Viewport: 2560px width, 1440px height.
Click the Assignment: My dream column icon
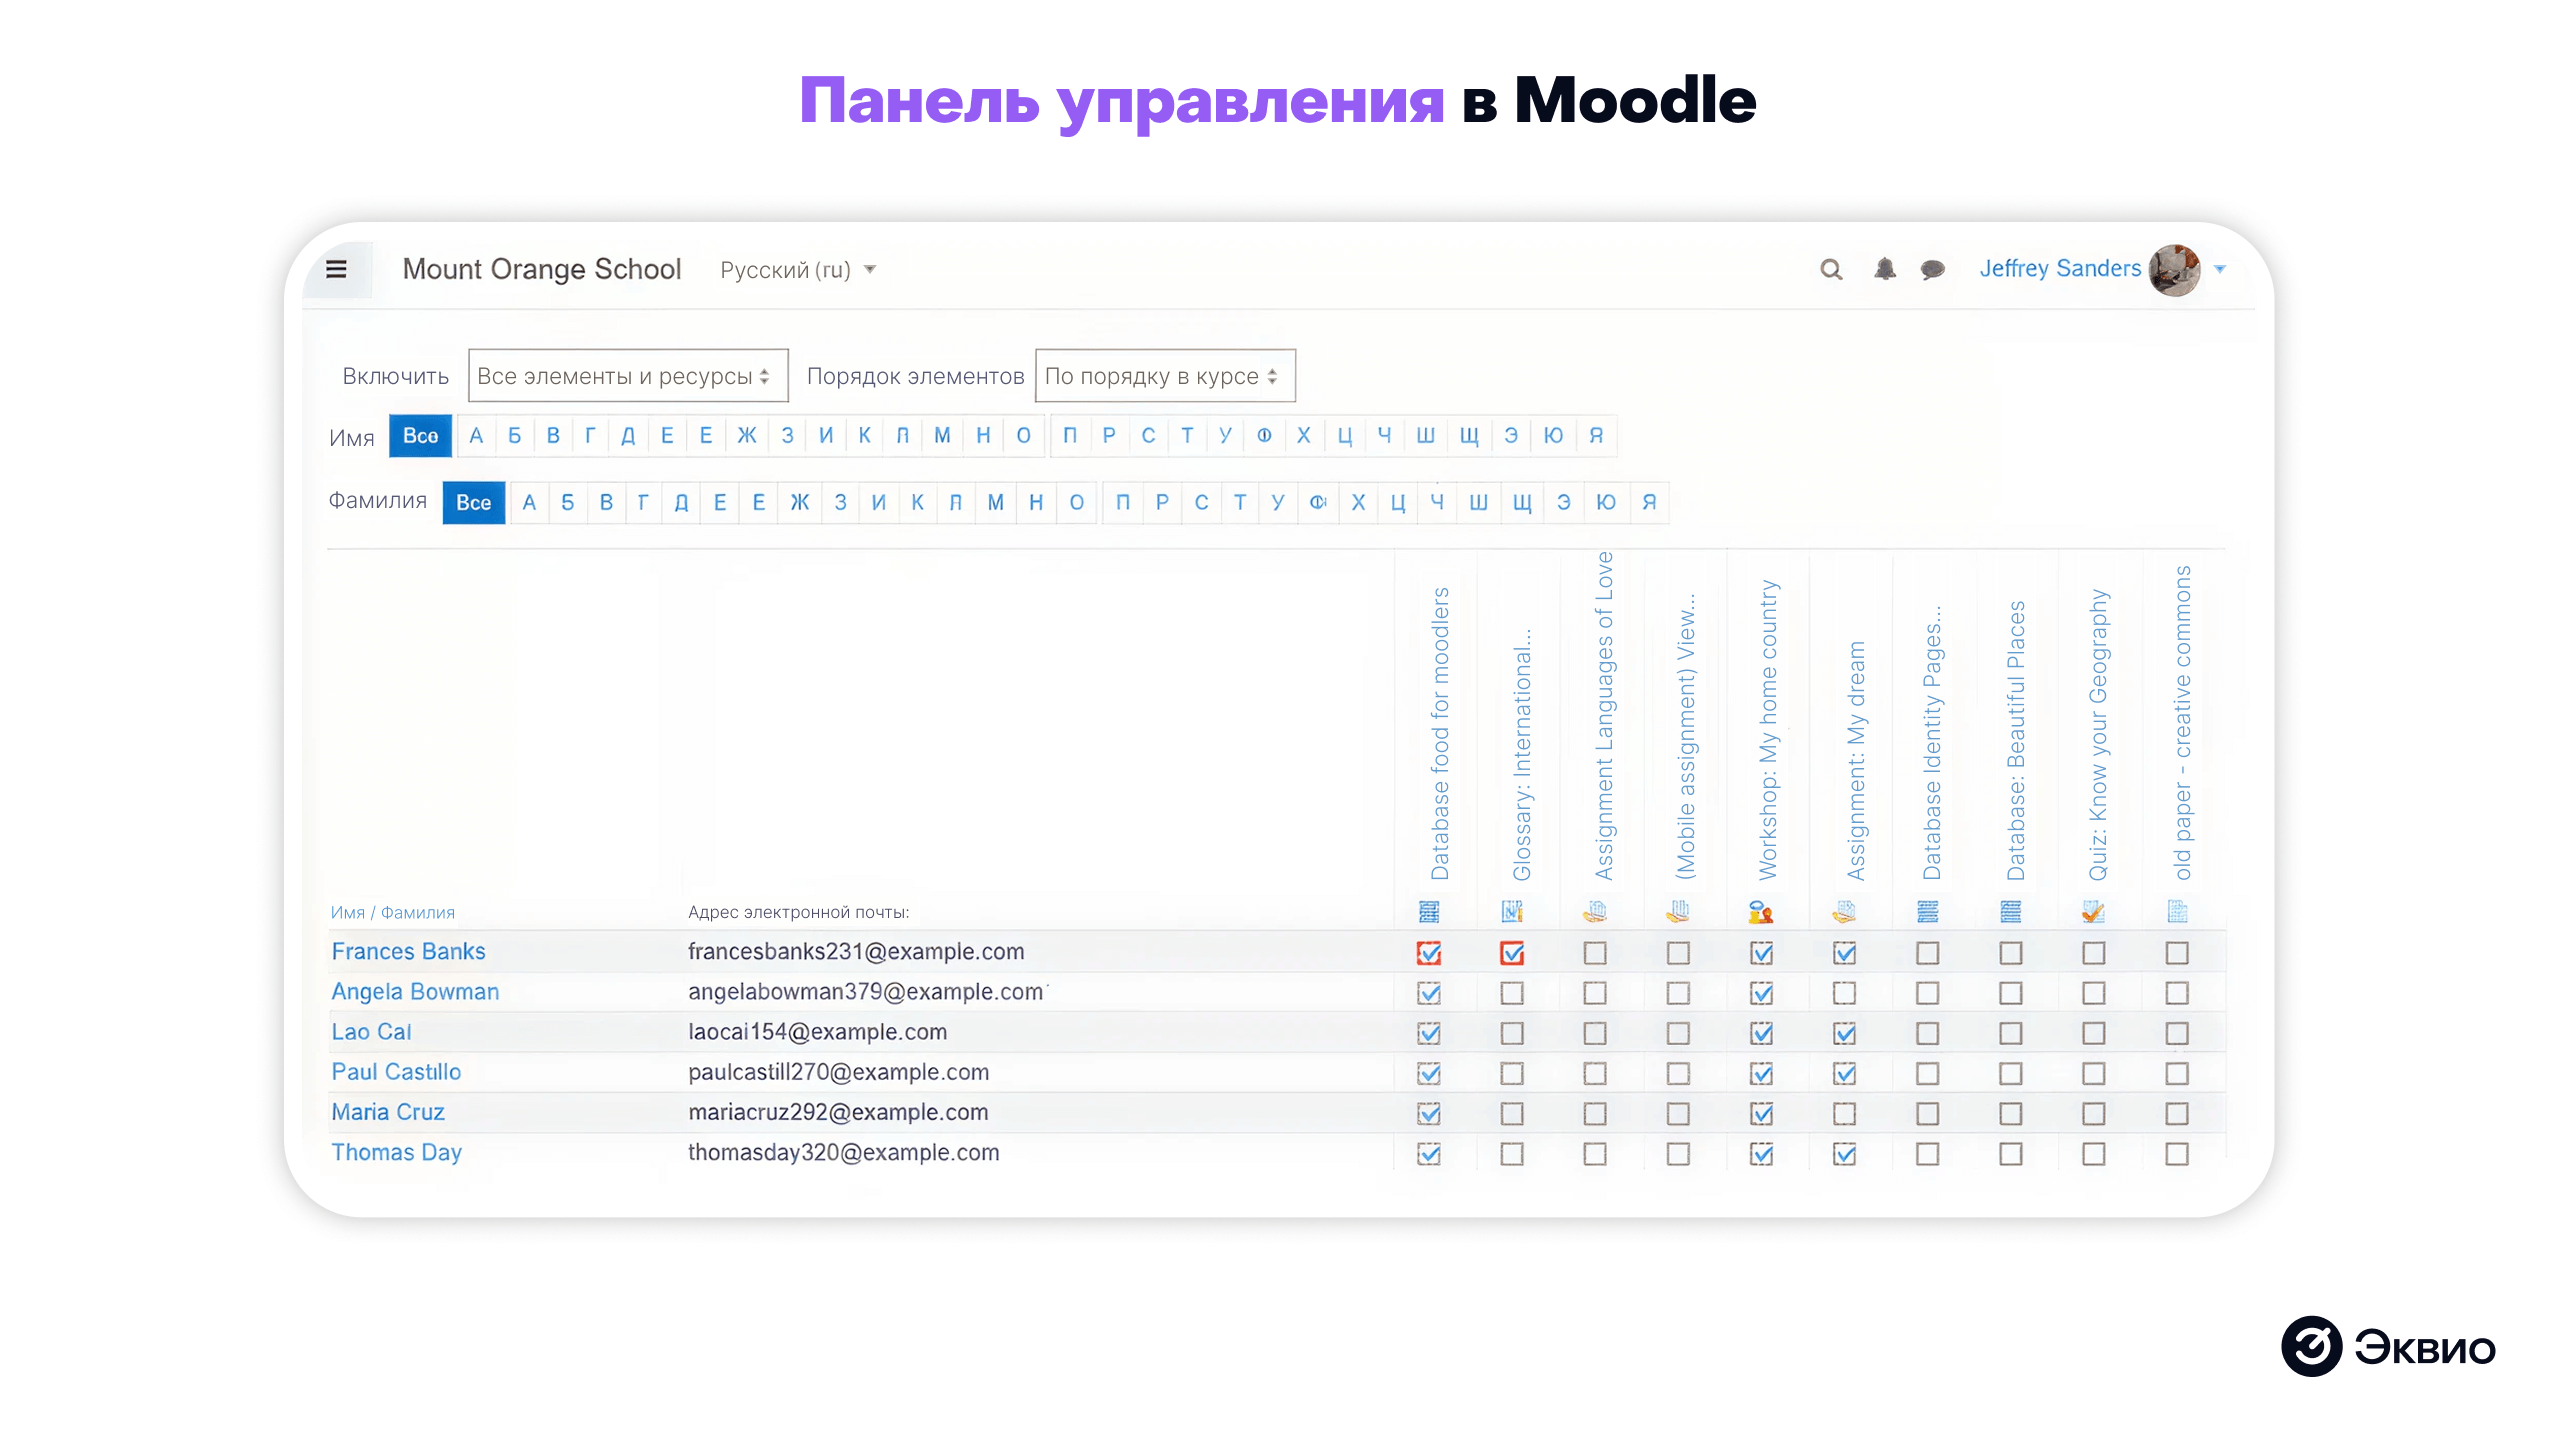coord(1845,911)
